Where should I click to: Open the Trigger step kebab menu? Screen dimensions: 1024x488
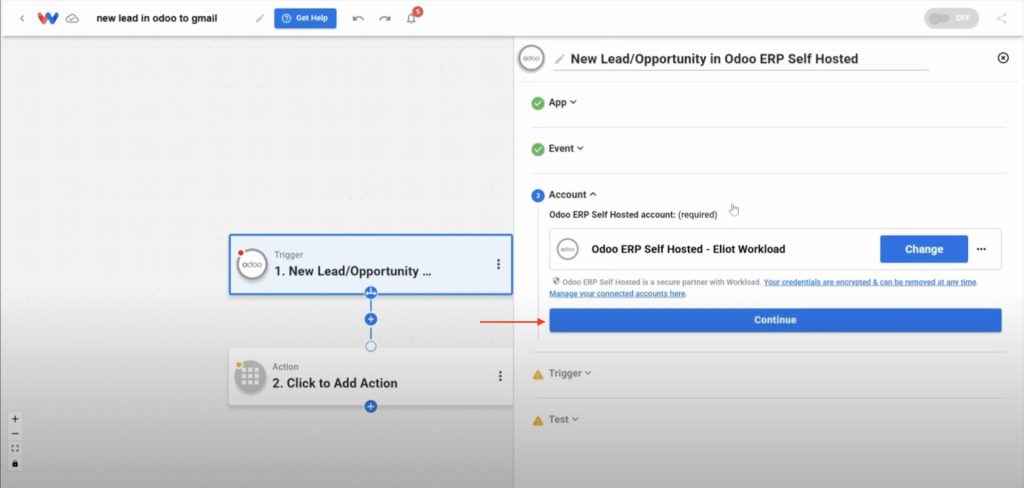[x=498, y=264]
